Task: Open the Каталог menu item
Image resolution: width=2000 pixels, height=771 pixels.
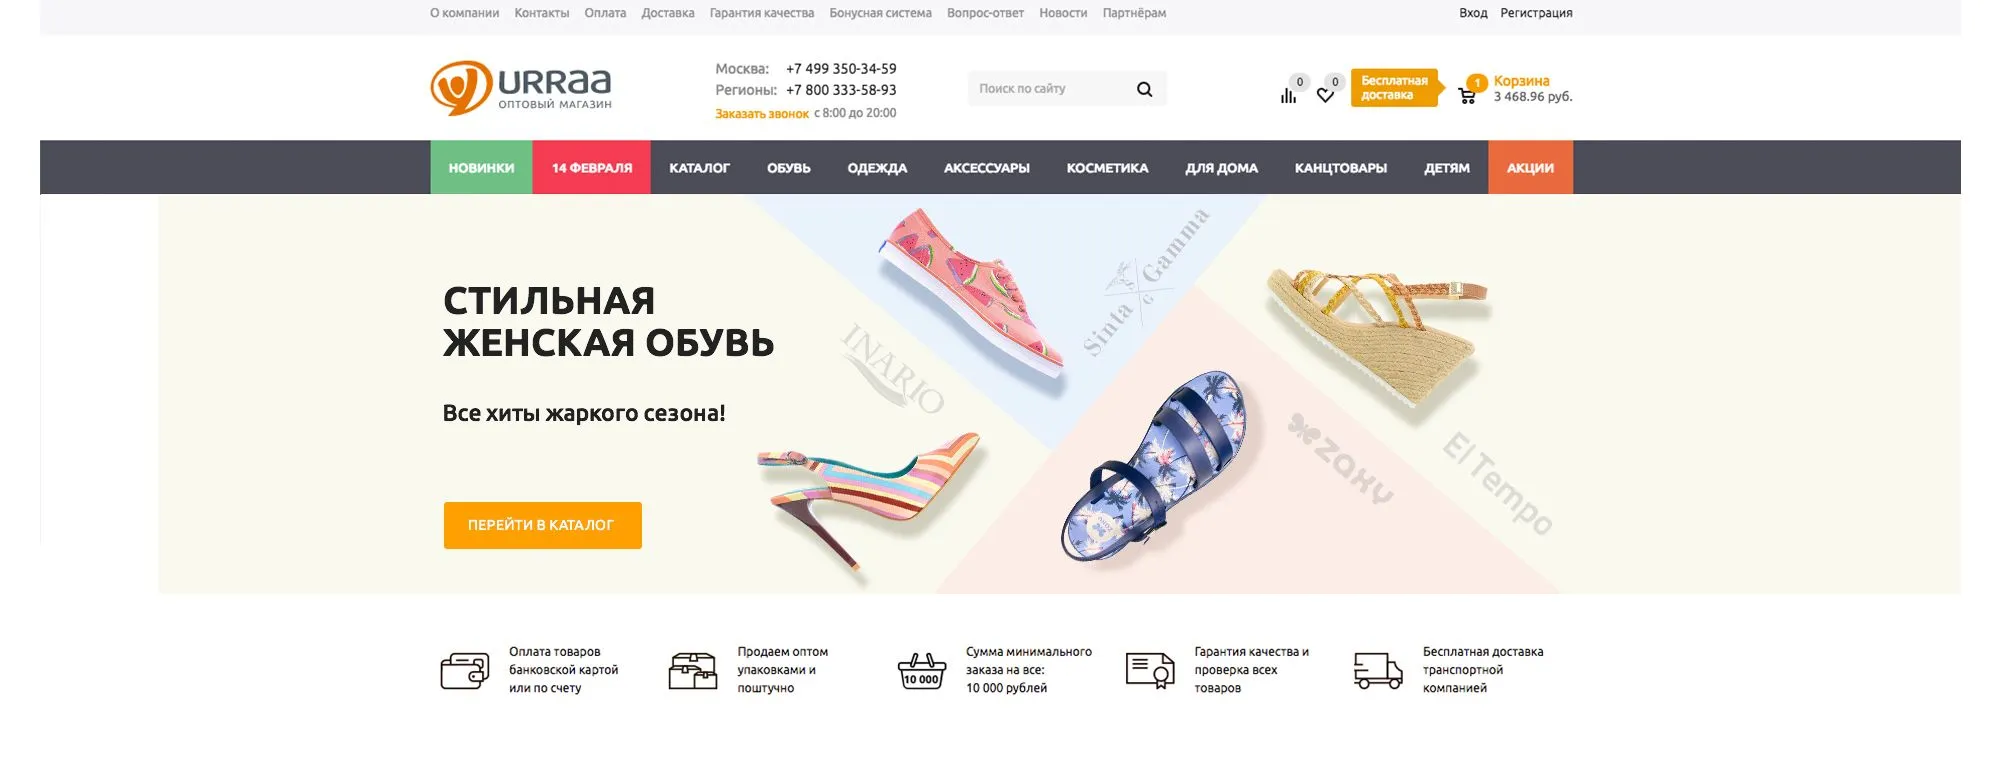Action: coord(699,168)
